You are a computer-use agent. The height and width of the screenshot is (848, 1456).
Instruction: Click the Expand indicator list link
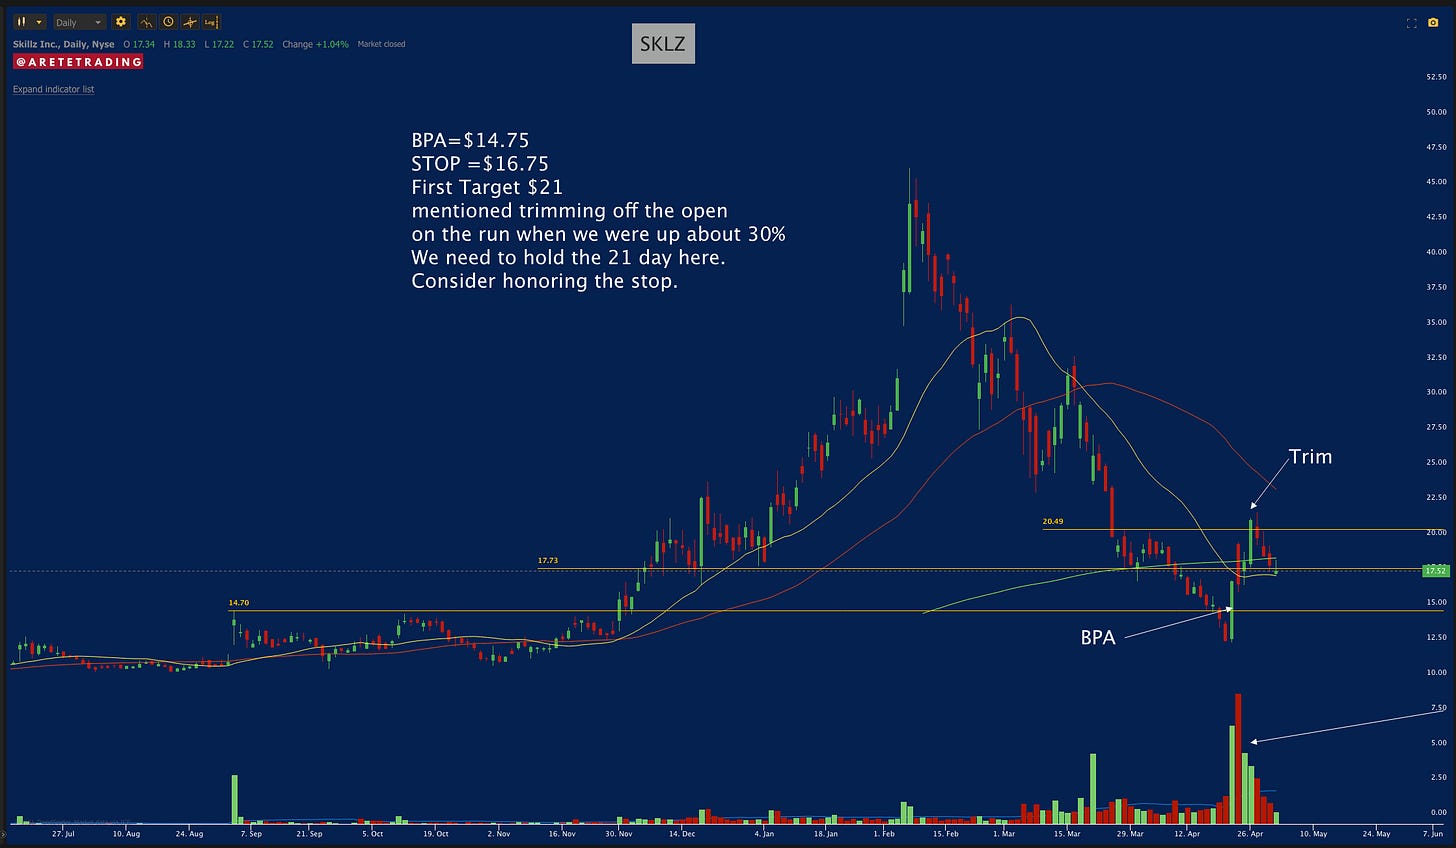pos(53,89)
